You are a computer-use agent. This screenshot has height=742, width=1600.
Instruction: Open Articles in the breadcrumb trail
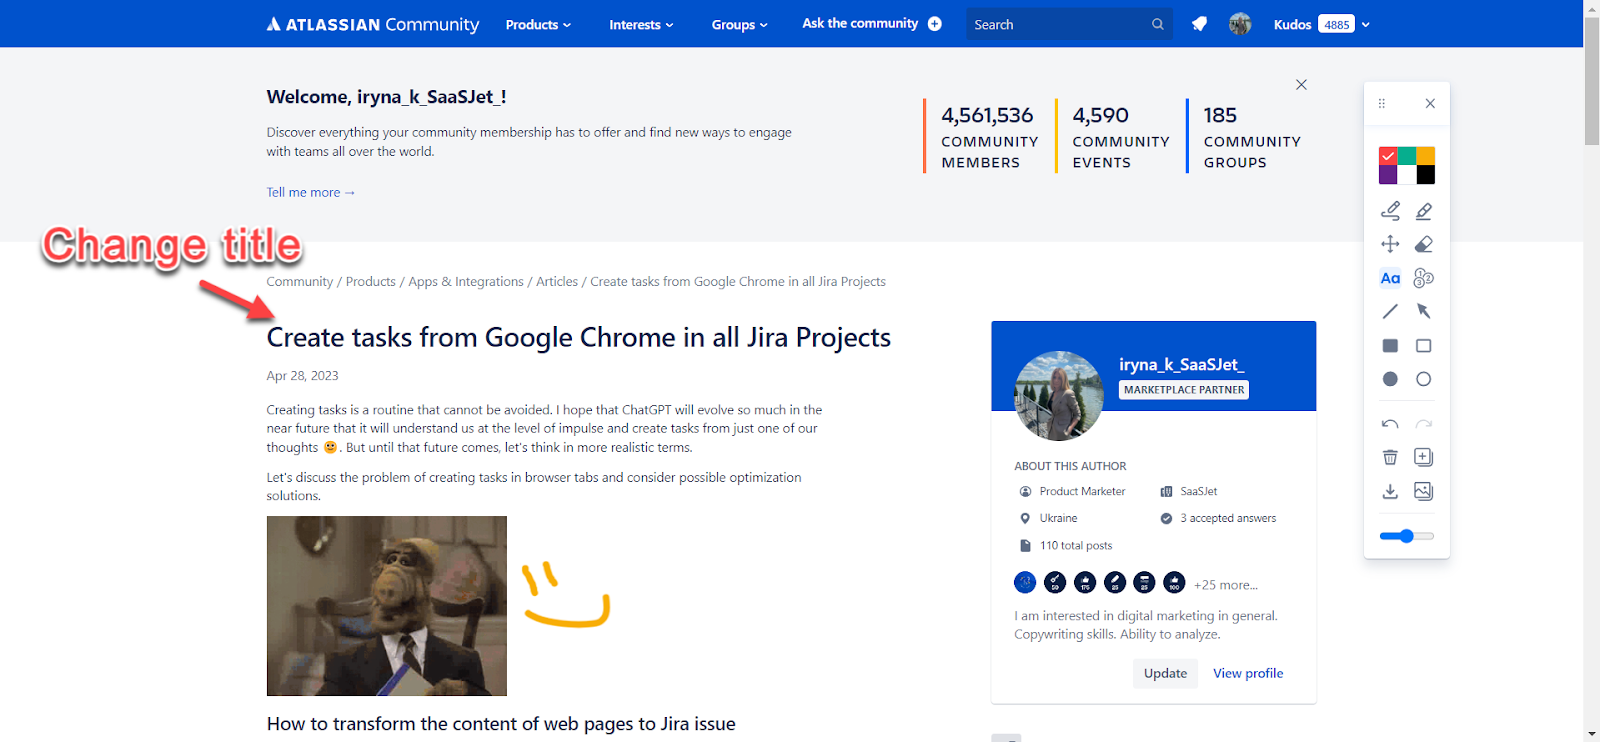[557, 282]
